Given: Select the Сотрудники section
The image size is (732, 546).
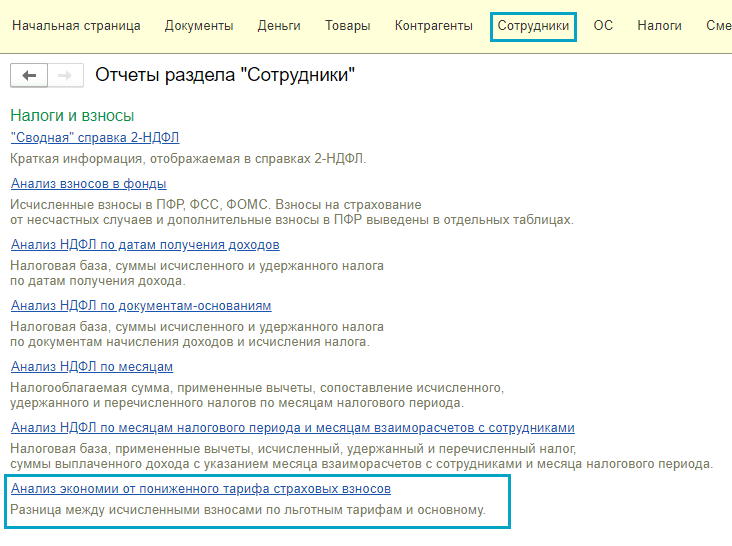Looking at the screenshot, I should 533,26.
